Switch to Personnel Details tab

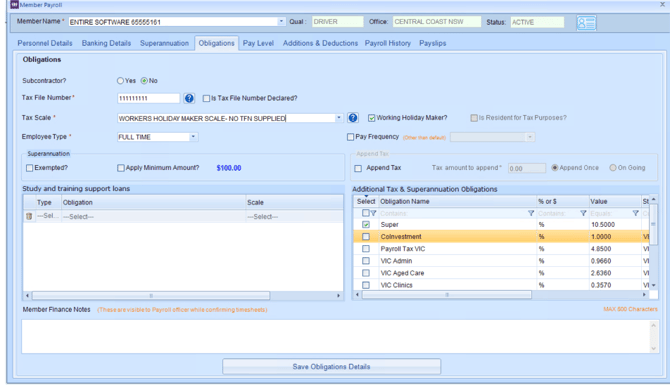click(x=45, y=43)
